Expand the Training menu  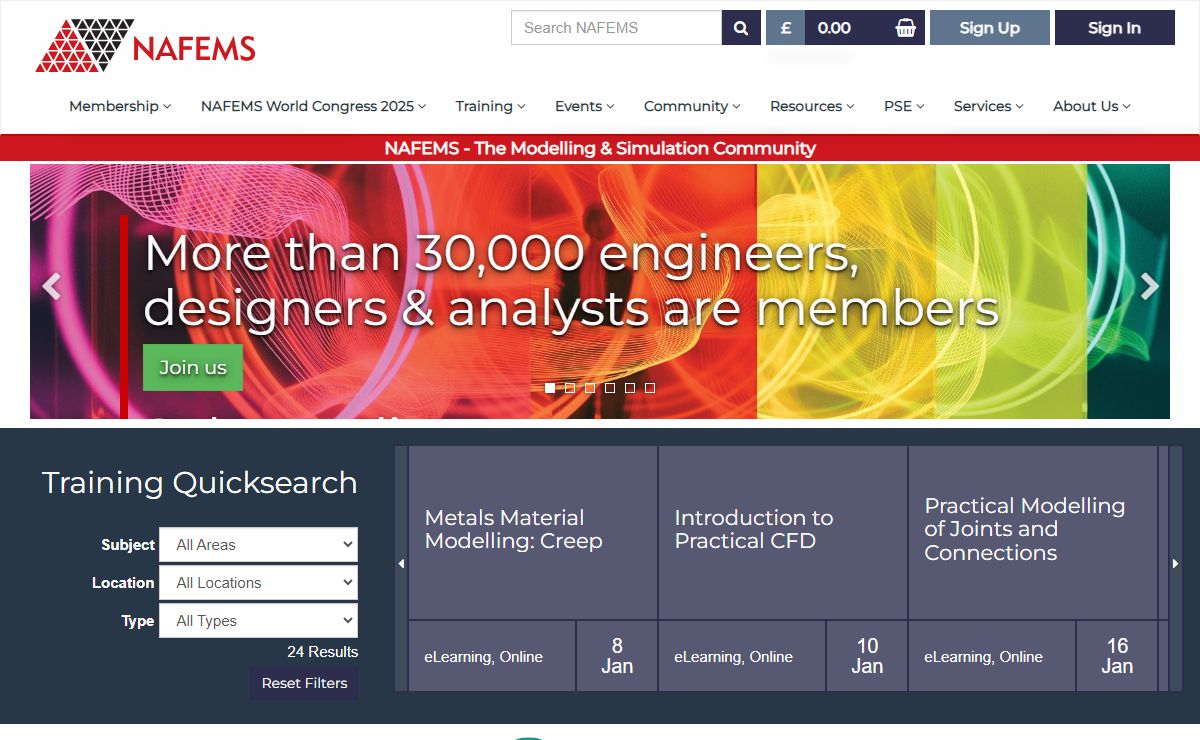click(490, 106)
